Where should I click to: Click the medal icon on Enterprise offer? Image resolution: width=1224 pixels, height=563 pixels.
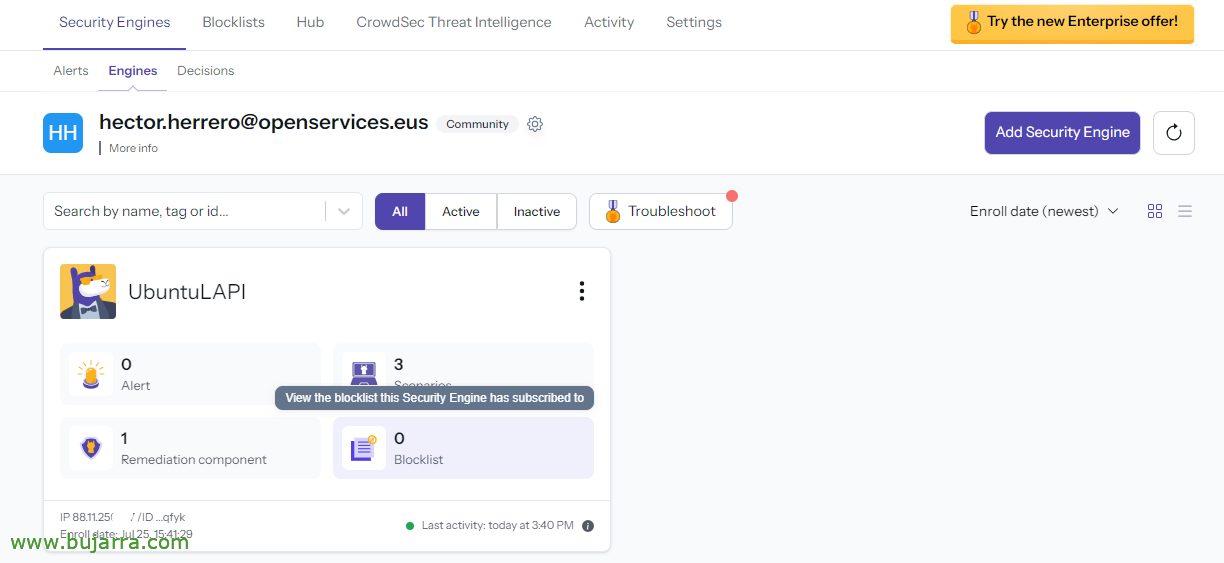(x=973, y=22)
